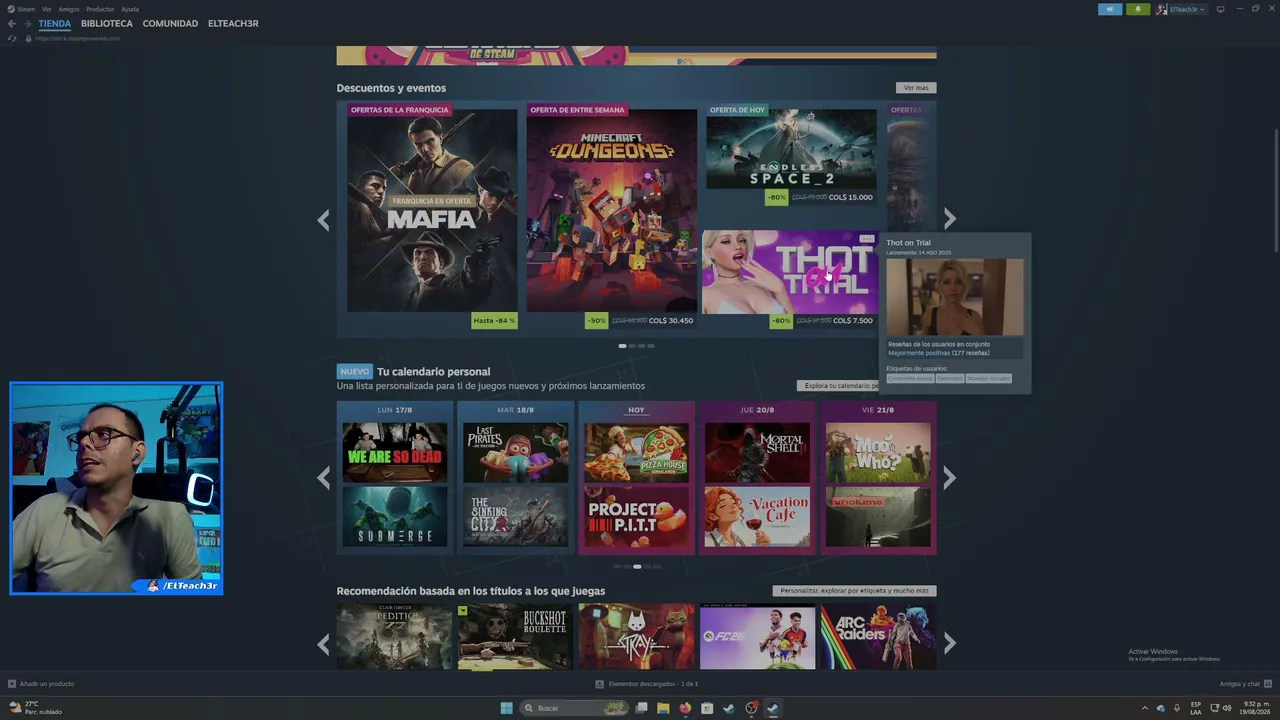The height and width of the screenshot is (720, 1280).
Task: Open Amigos y chat
Action: 1240,684
